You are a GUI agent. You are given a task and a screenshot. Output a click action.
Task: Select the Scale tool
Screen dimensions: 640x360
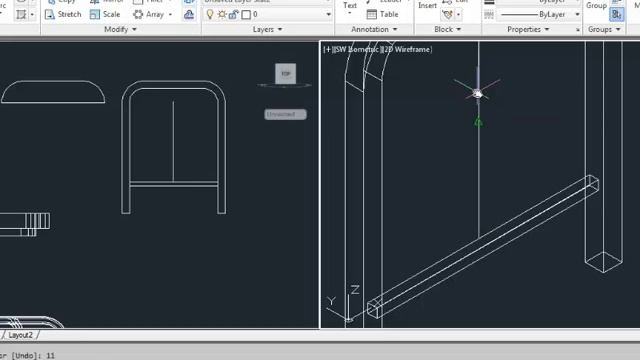tap(105, 14)
